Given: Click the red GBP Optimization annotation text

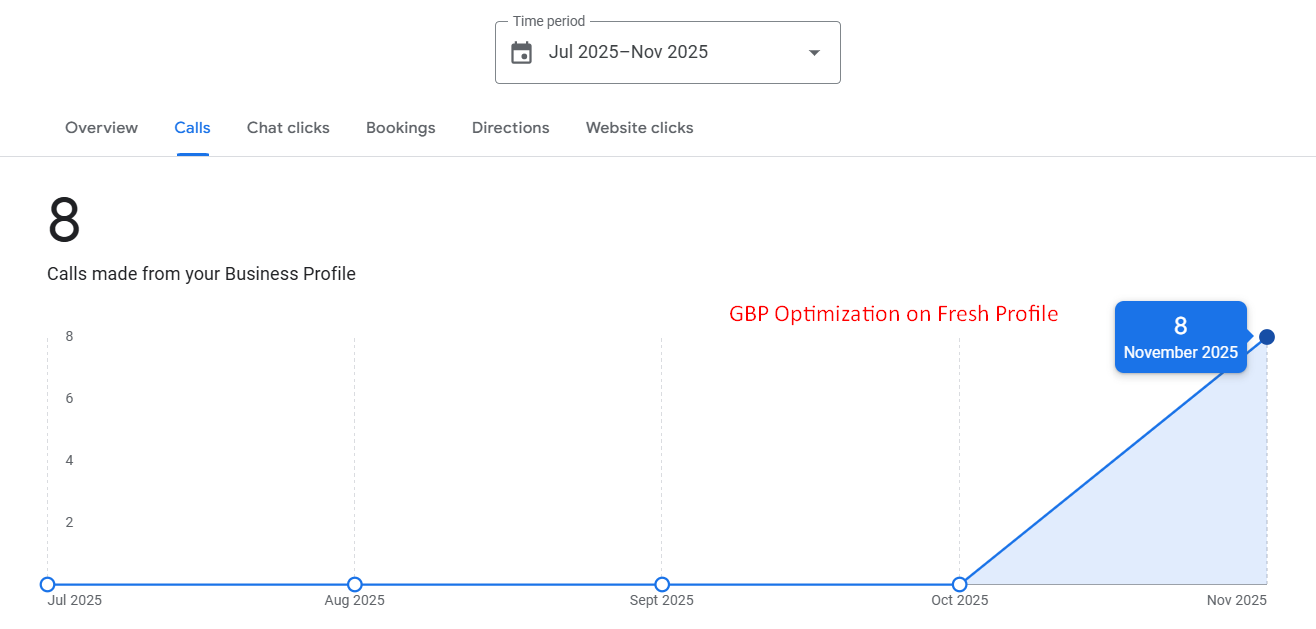Looking at the screenshot, I should coord(893,314).
